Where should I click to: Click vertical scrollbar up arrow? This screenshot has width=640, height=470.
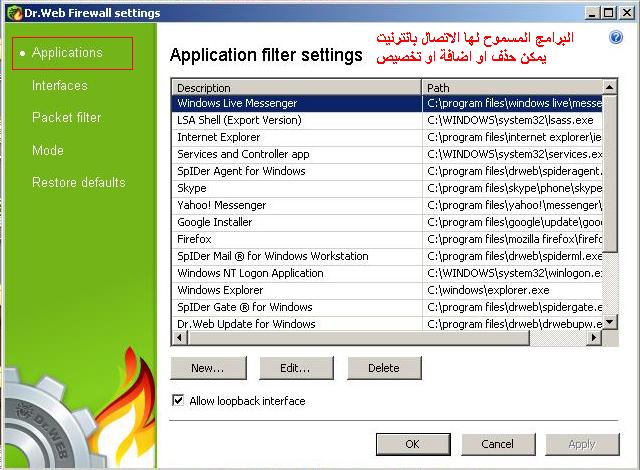point(609,87)
